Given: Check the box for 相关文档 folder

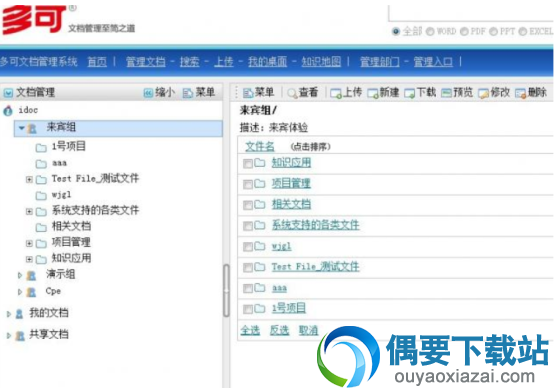Looking at the screenshot, I should [x=248, y=205].
